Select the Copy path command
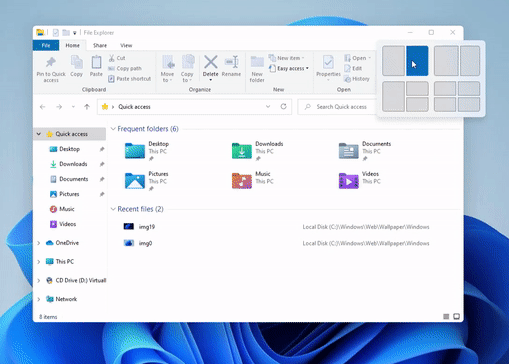Screen dimensions: 509x364 click(x=125, y=68)
